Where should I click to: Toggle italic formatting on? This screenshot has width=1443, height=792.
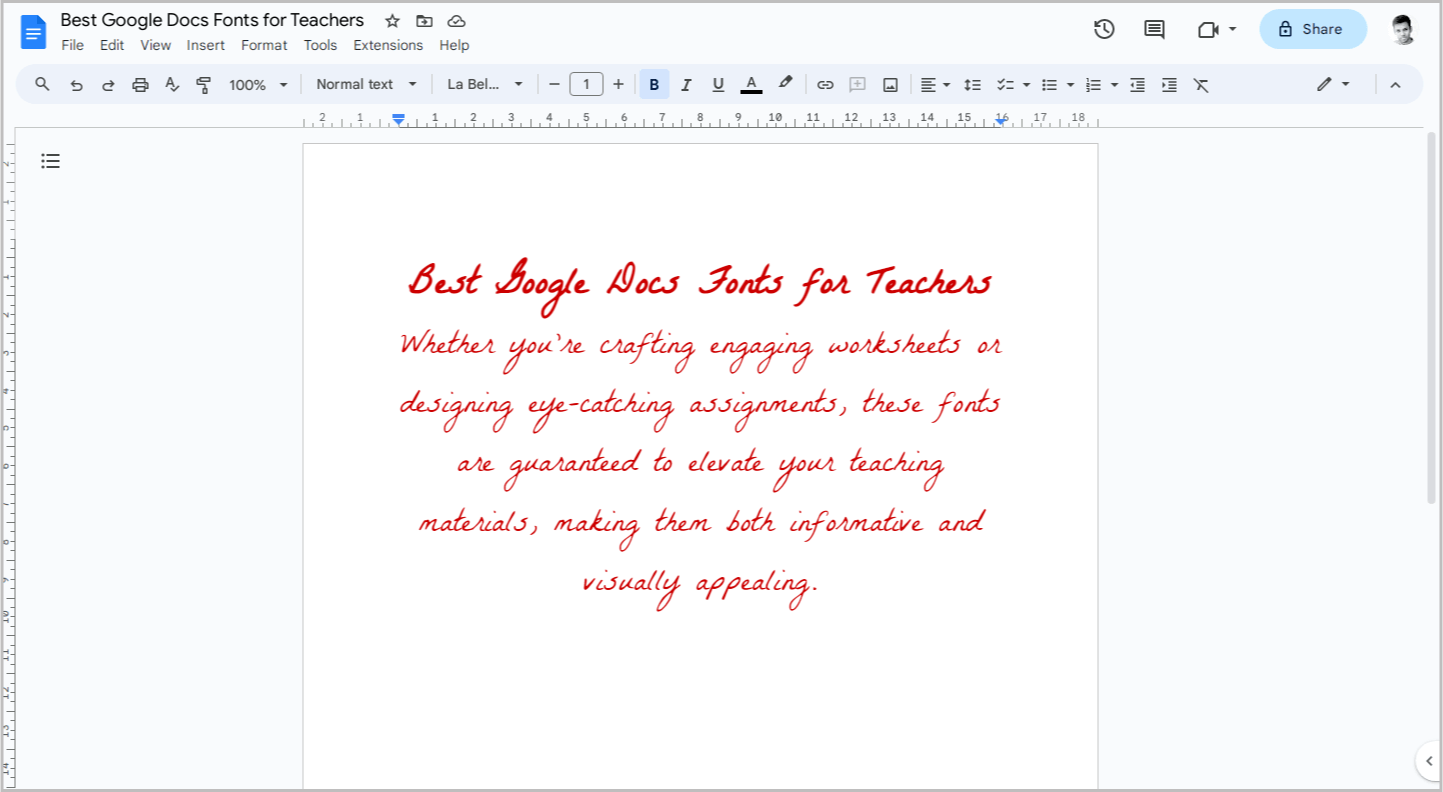[x=686, y=84]
